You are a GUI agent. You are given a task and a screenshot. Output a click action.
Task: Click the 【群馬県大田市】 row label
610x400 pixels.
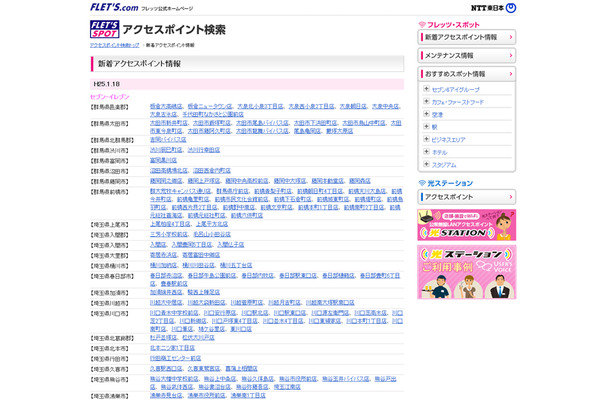(x=110, y=124)
